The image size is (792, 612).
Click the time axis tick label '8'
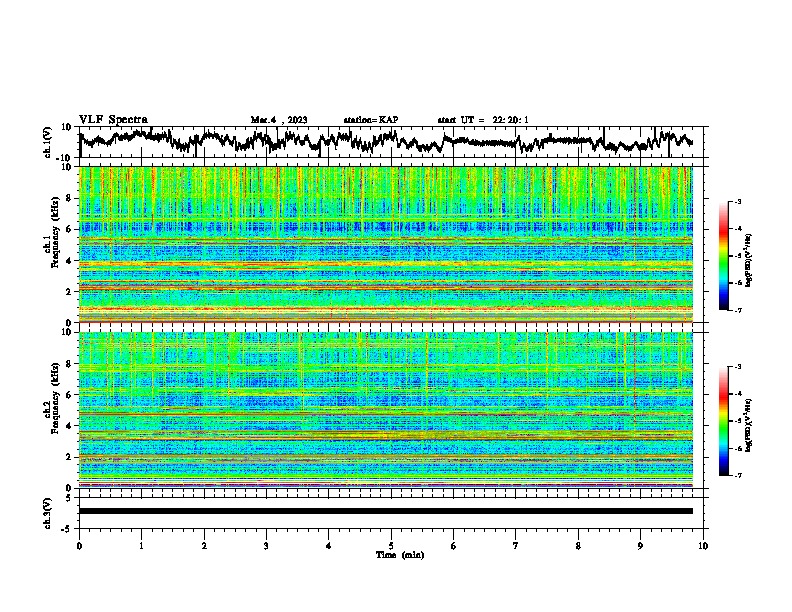click(578, 546)
